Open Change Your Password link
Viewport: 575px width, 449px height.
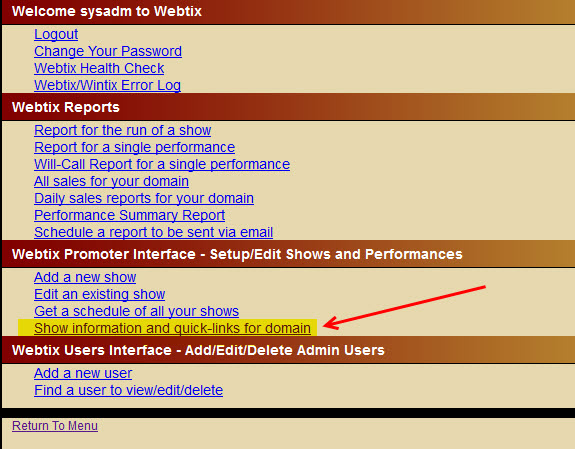tap(108, 51)
